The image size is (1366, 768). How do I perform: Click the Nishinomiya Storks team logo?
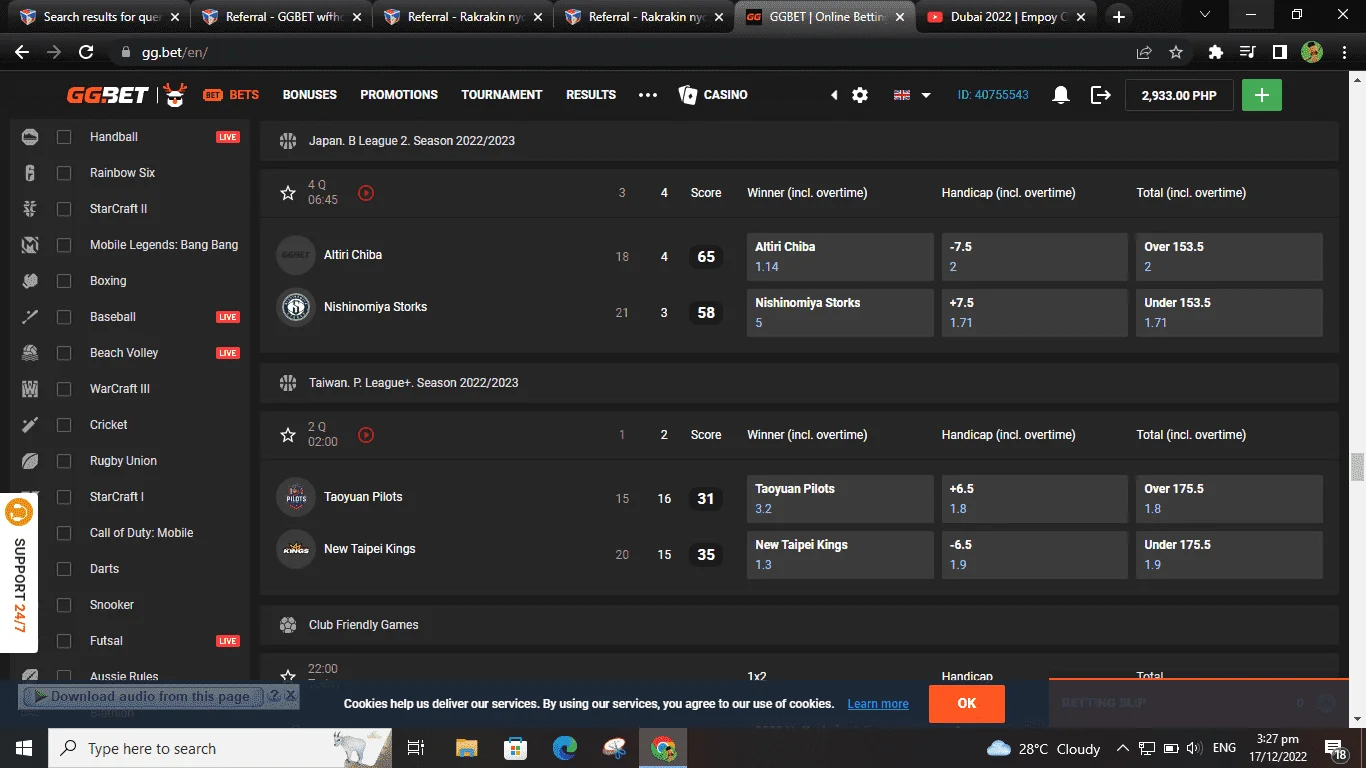[x=296, y=307]
